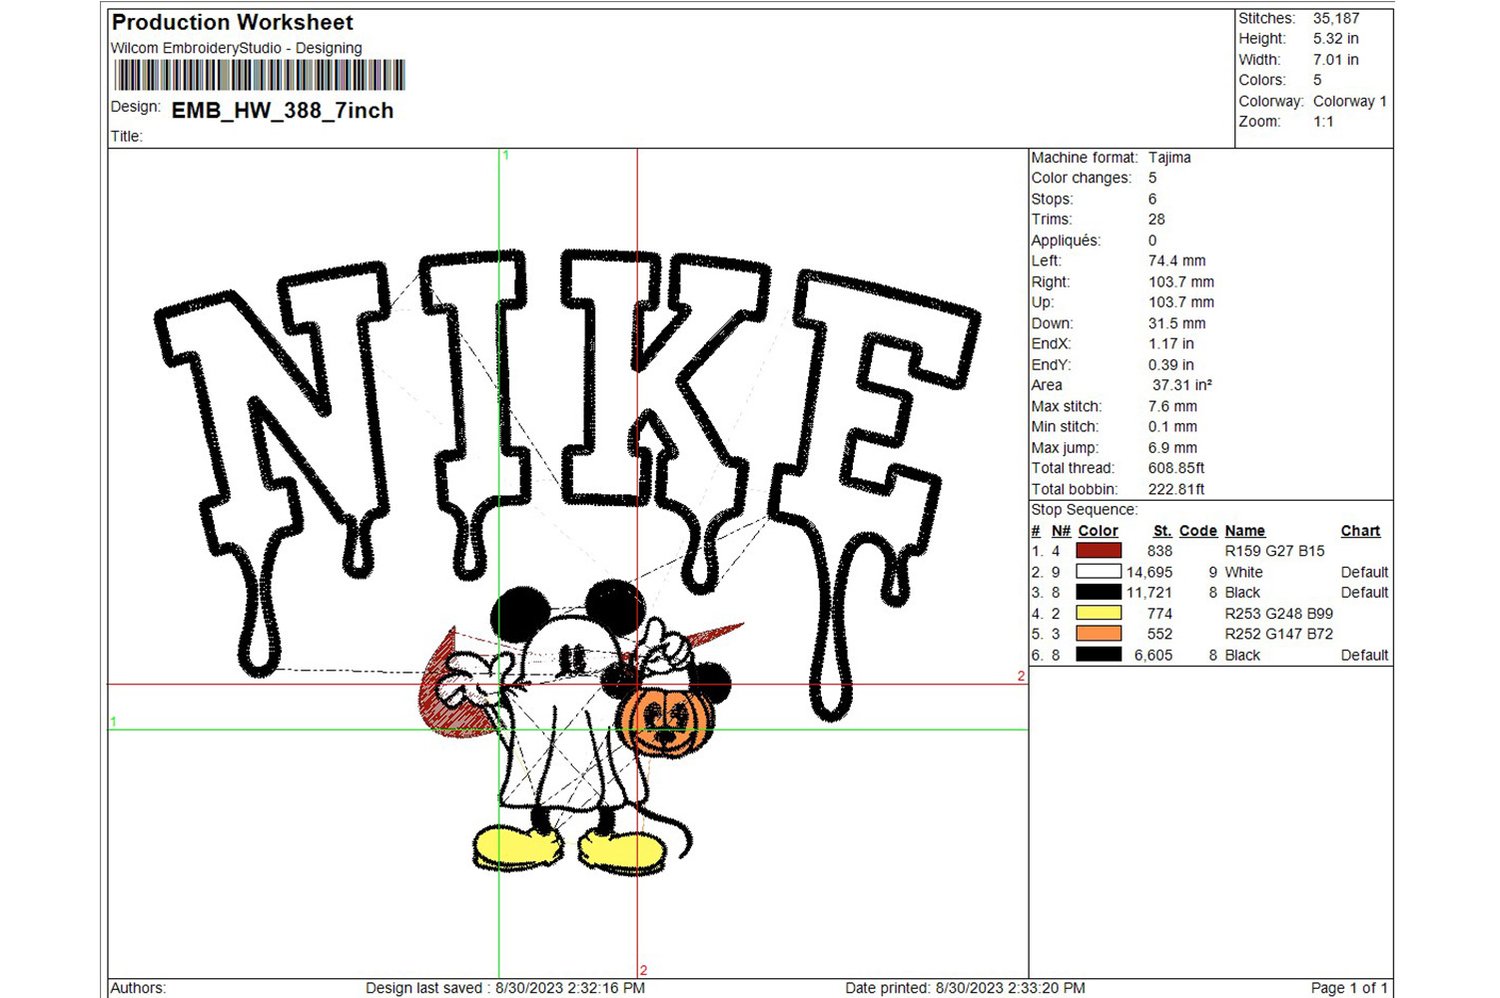
Task: Pick the yellow swatch in stop 4
Action: [1099, 613]
